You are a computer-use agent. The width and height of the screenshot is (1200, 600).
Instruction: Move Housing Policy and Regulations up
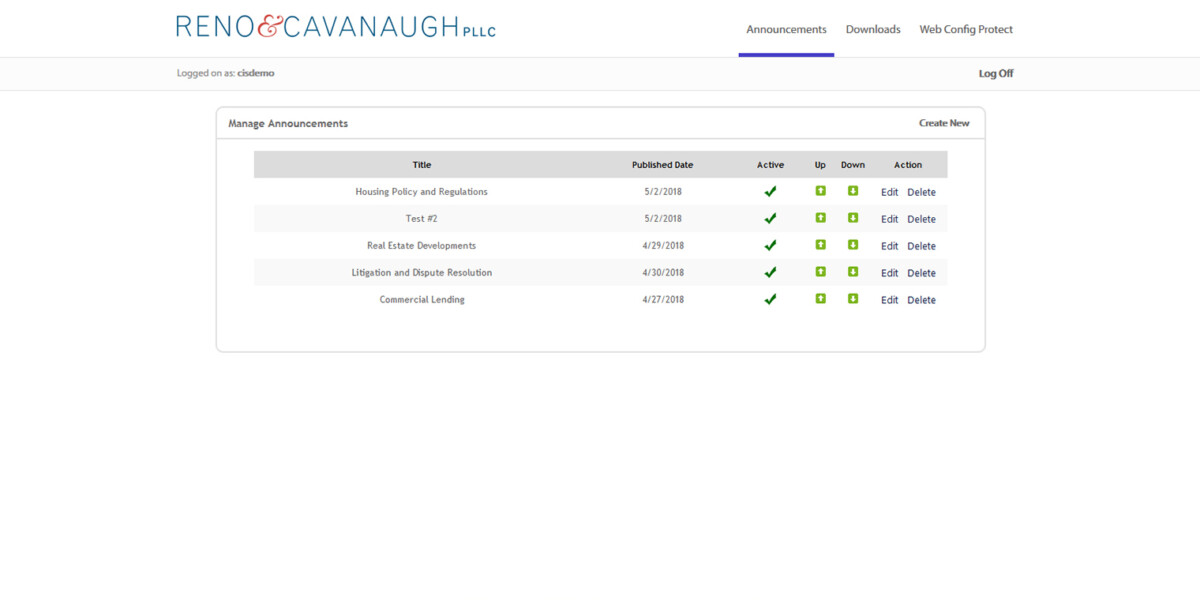[x=820, y=191]
